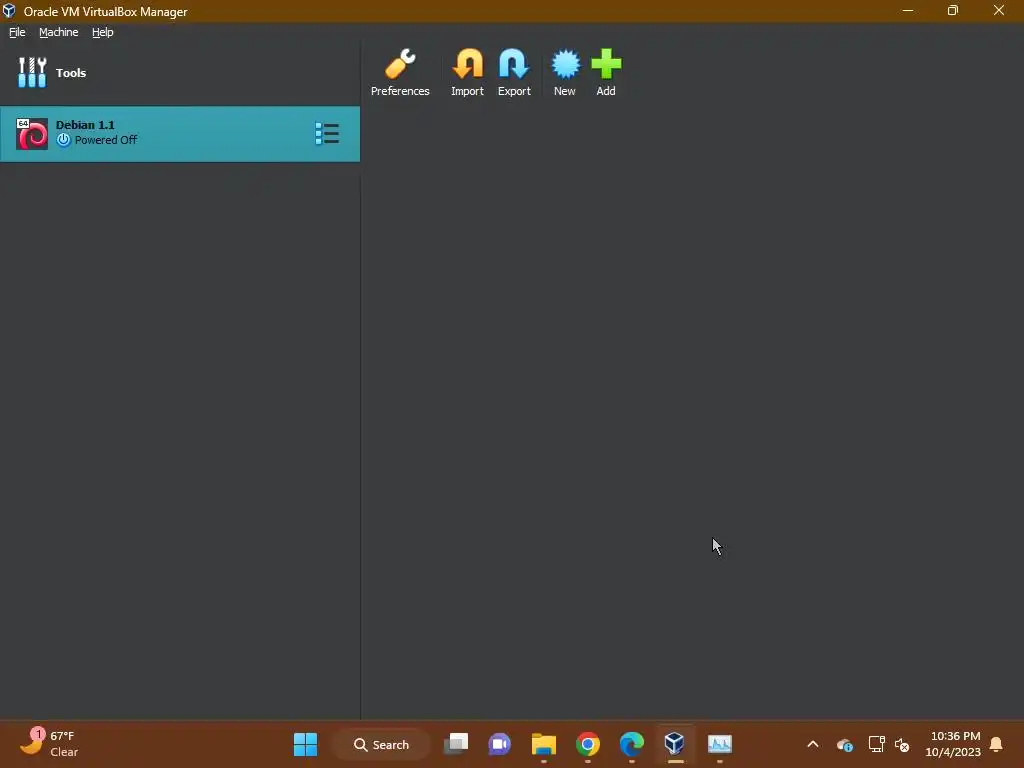Click the OneDrive cloud tray icon
This screenshot has height=768, width=1024.
[844, 744]
